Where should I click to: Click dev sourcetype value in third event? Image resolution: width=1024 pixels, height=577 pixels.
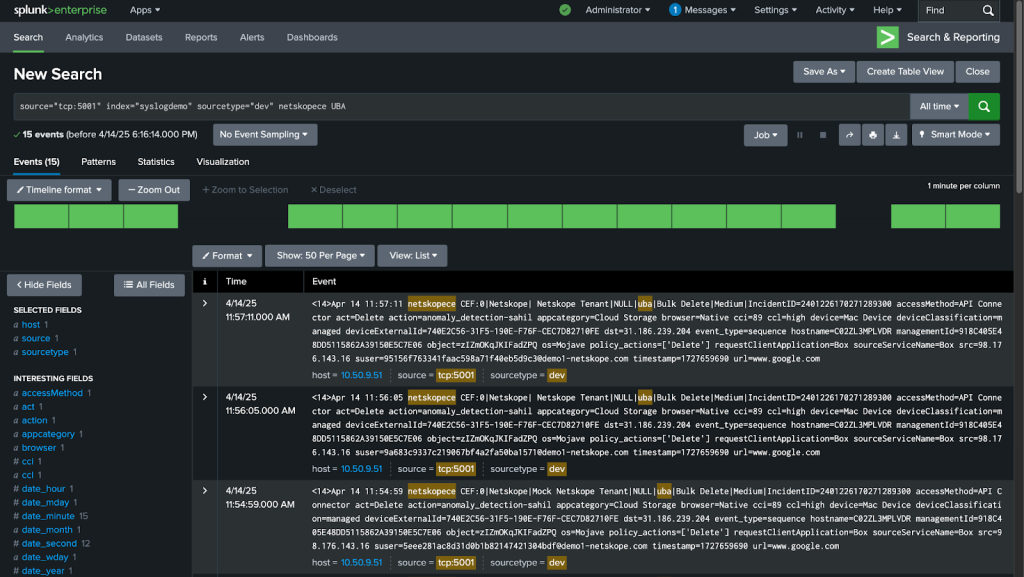[x=556, y=563]
